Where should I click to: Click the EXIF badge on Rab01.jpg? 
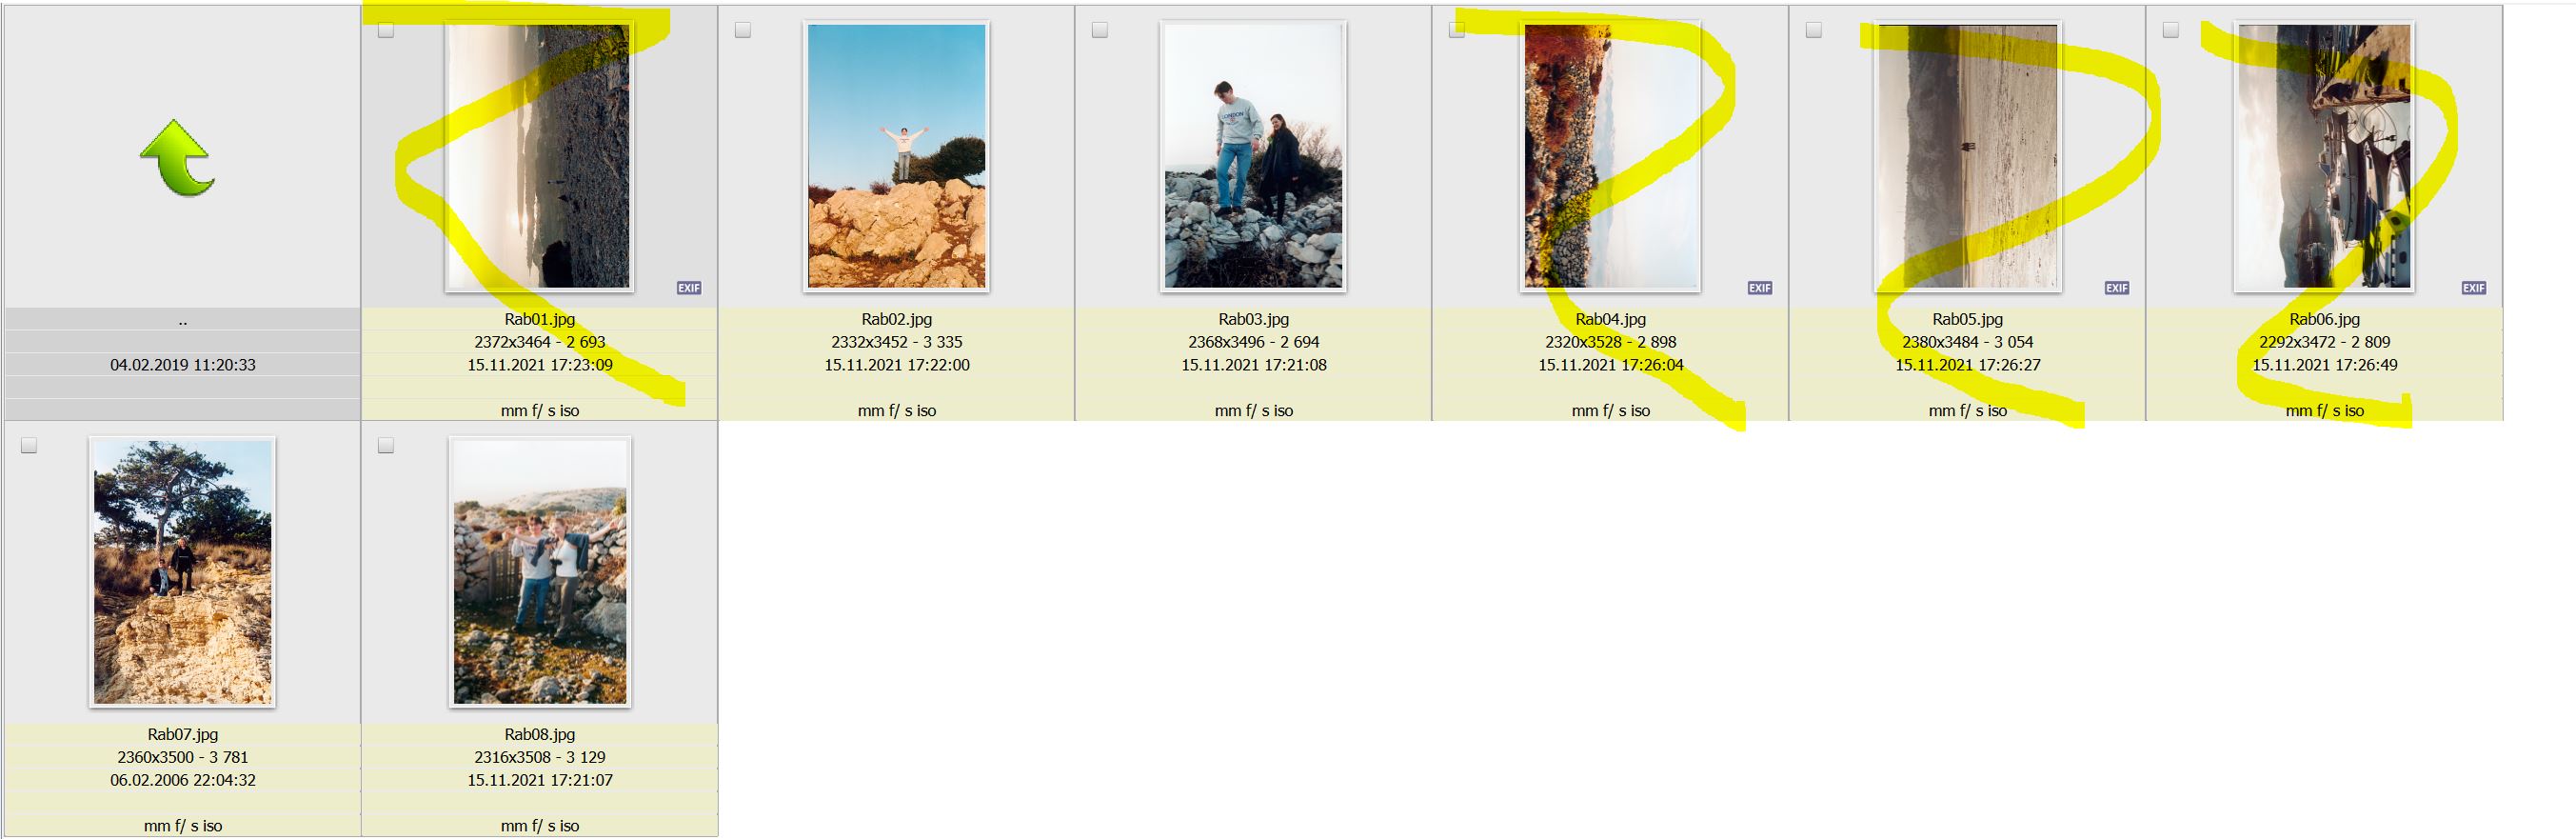pos(689,288)
